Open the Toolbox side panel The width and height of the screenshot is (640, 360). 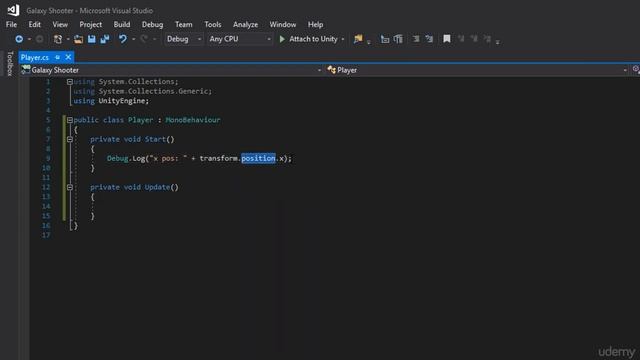click(10, 63)
